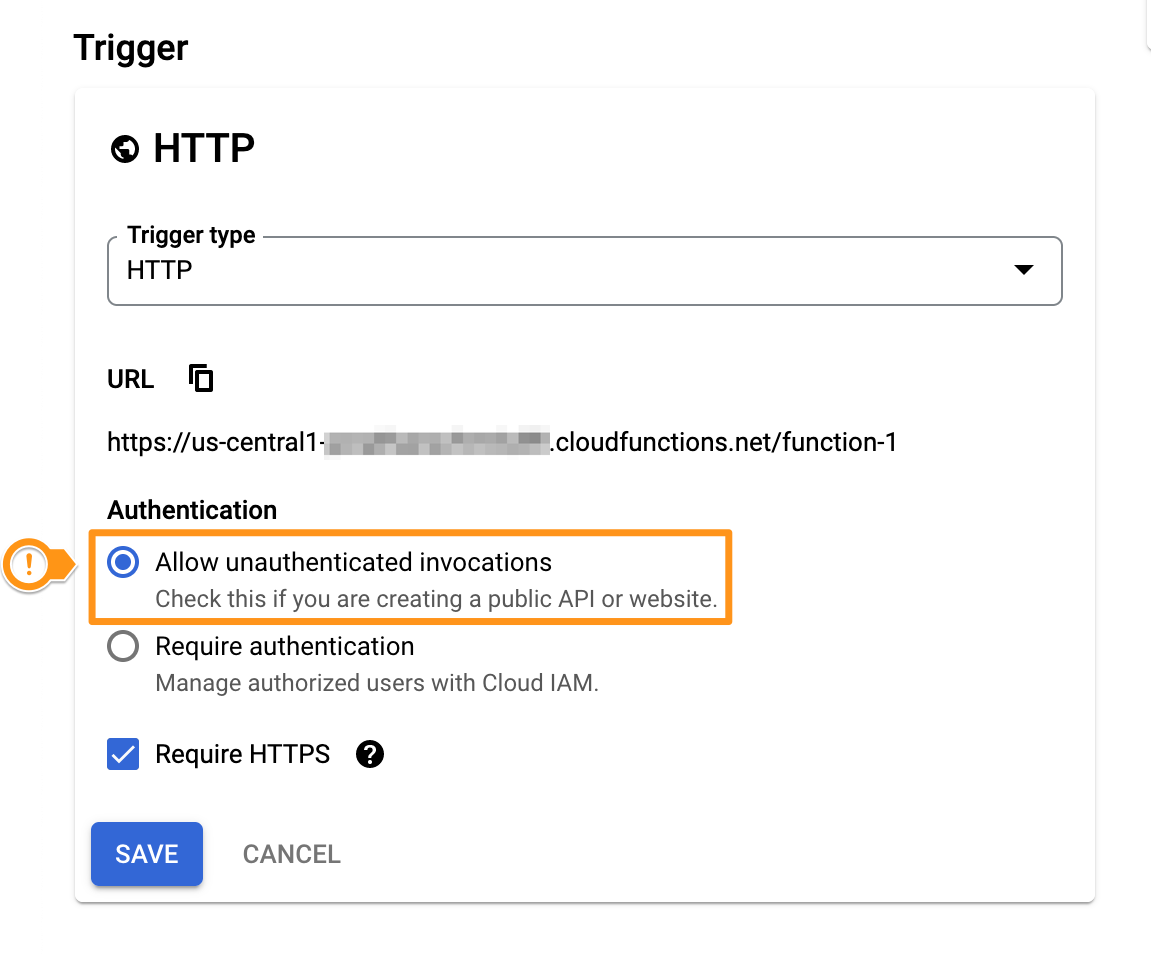Click the blurred project ID in the URL
Image resolution: width=1151 pixels, height=954 pixels.
[x=436, y=441]
